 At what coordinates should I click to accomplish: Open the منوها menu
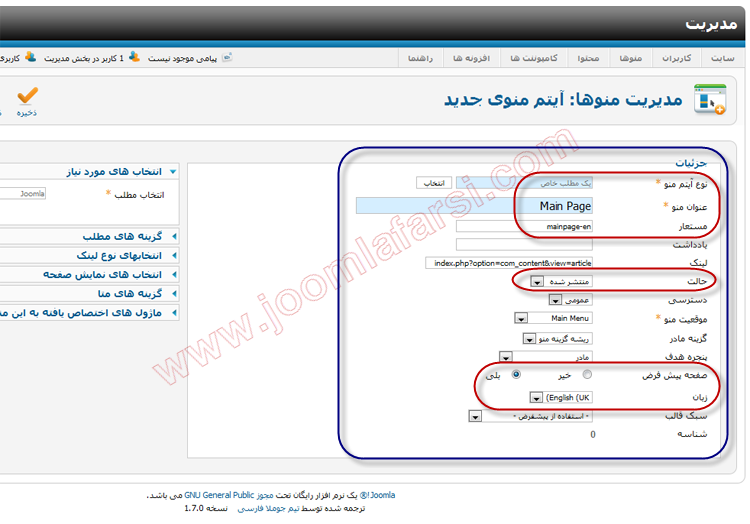coord(631,58)
